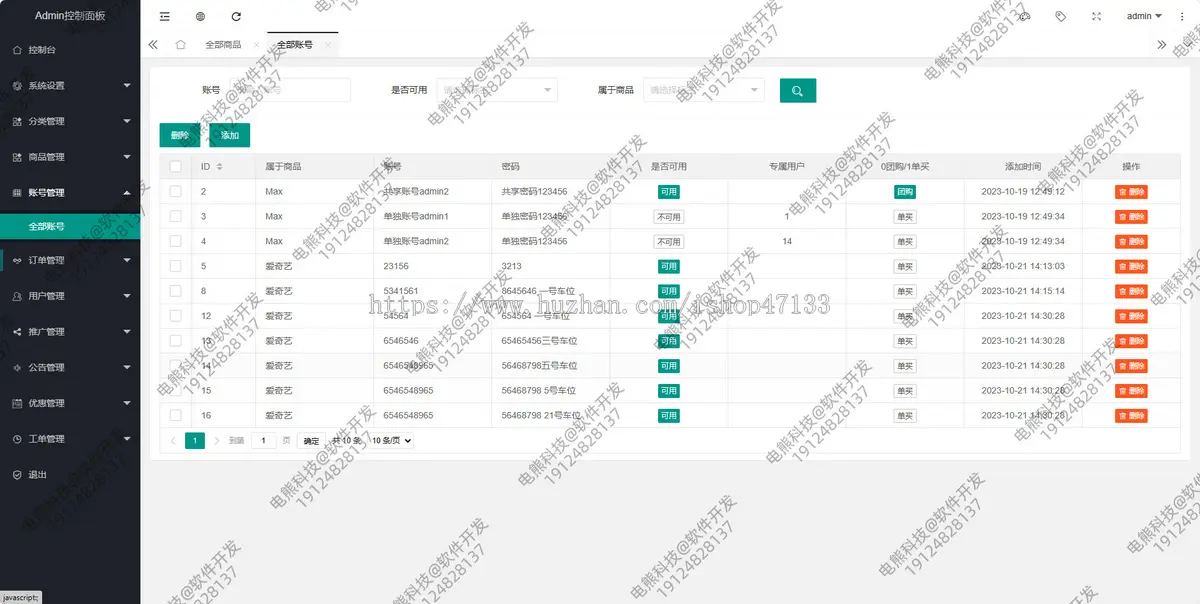The image size is (1200, 604).
Task: Click the 确定 pagination confirm button
Action: tap(311, 440)
